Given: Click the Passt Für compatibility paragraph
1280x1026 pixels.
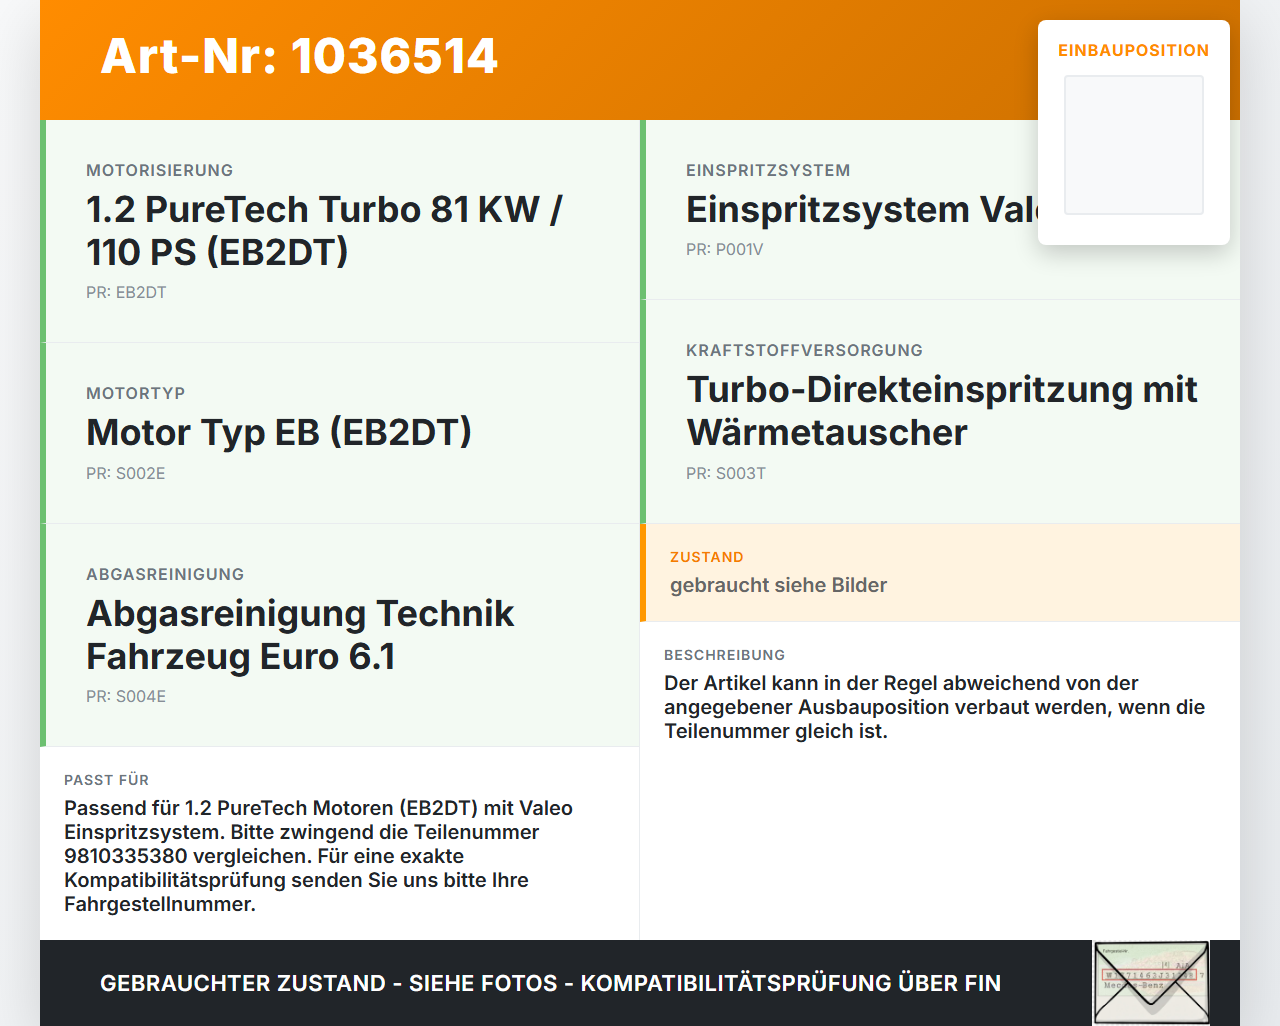Looking at the screenshot, I should click(318, 856).
